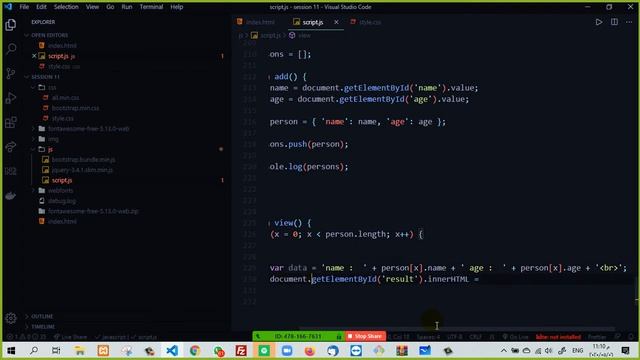The height and width of the screenshot is (360, 640).
Task: Open debug.log file in explorer
Action: pyautogui.click(x=62, y=201)
